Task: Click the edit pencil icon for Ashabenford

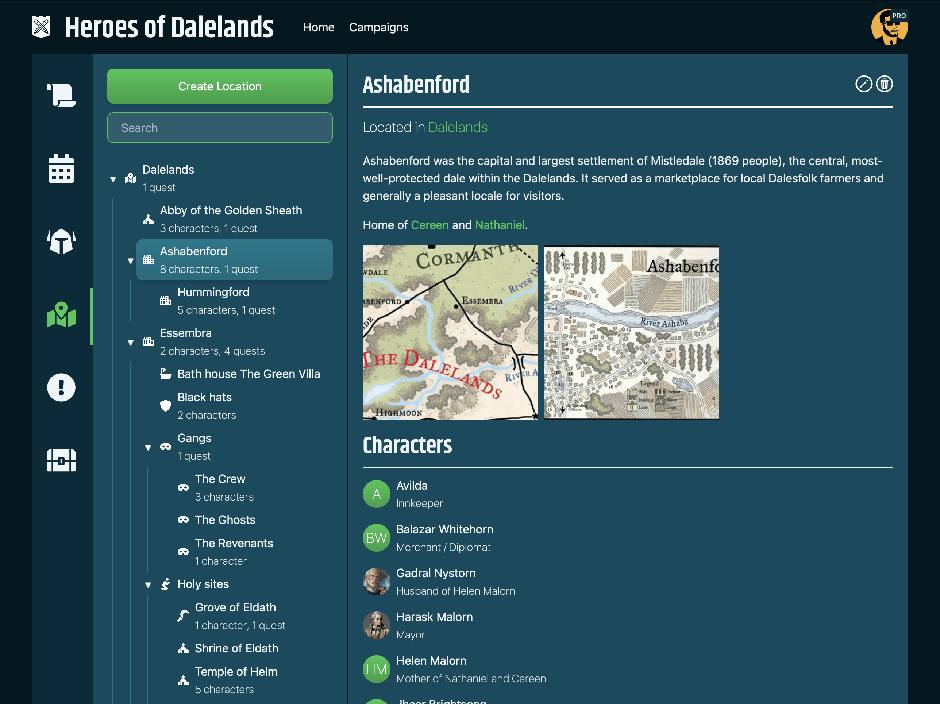Action: [865, 84]
